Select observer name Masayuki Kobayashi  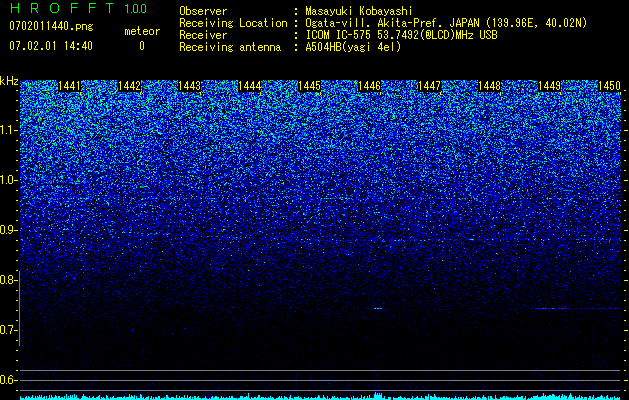(x=359, y=11)
